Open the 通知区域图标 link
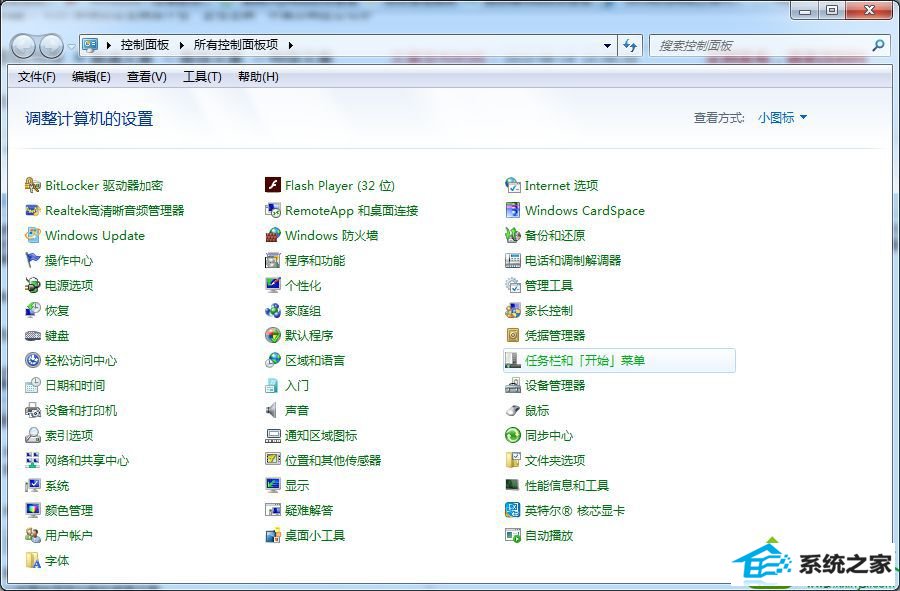This screenshot has width=900, height=591. [321, 436]
